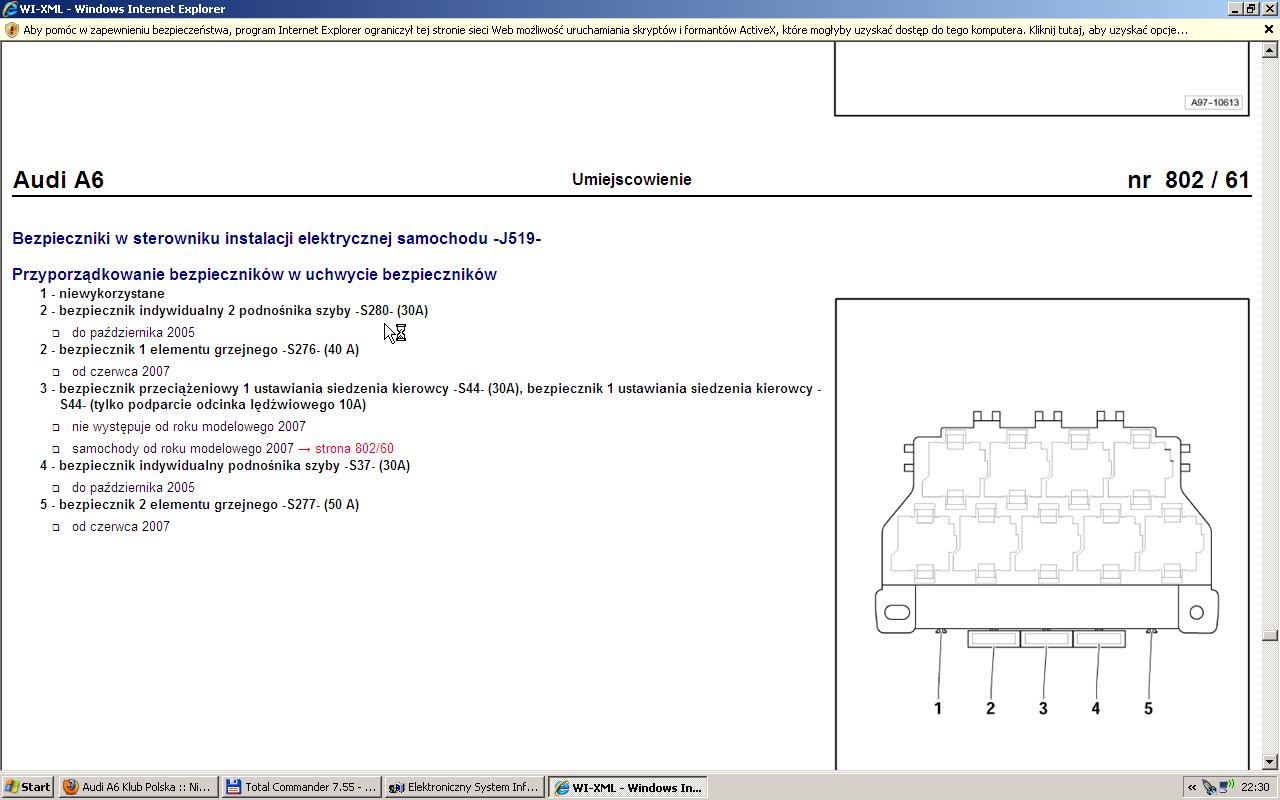Open the Windows Start menu
This screenshot has height=800, width=1280.
click(x=28, y=787)
